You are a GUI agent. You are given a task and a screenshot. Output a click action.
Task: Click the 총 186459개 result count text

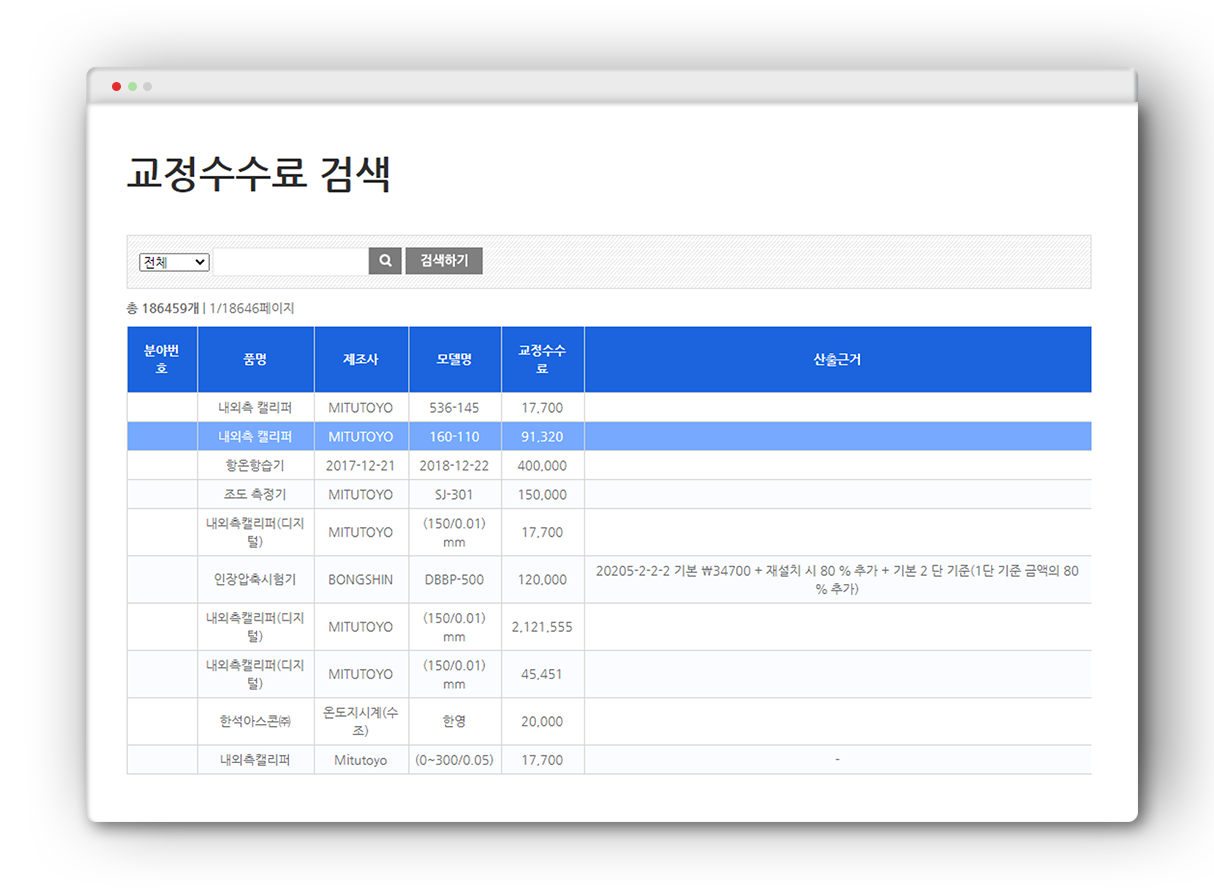point(163,308)
